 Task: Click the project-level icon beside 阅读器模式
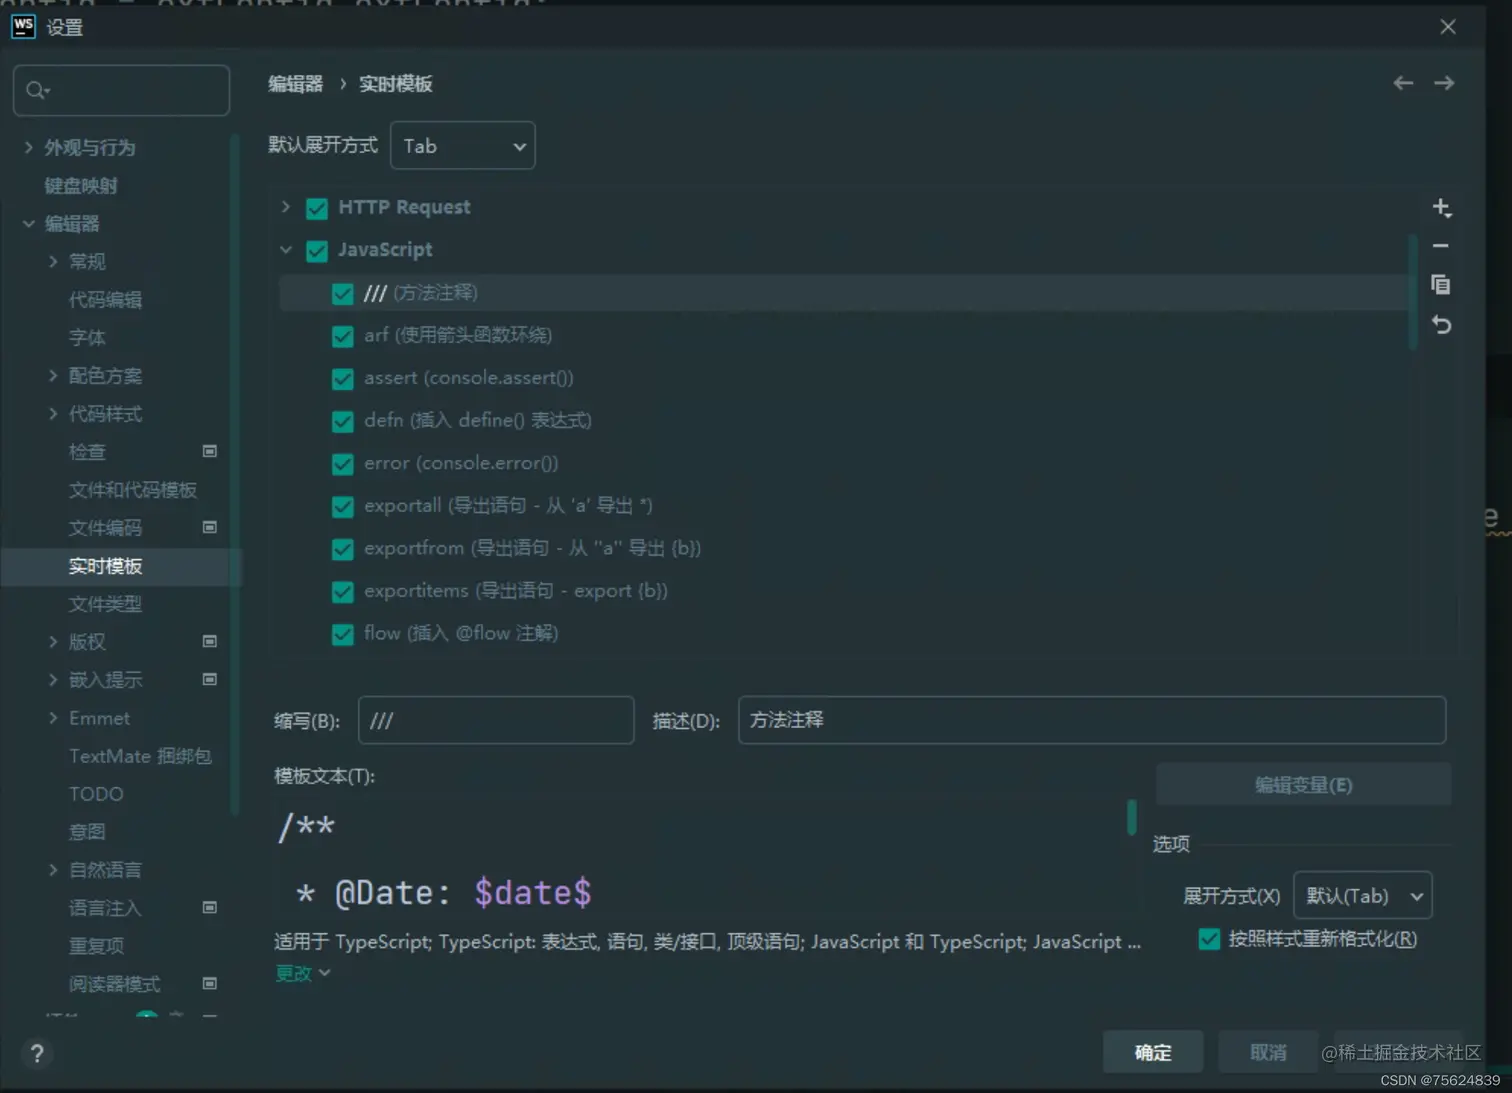210,983
